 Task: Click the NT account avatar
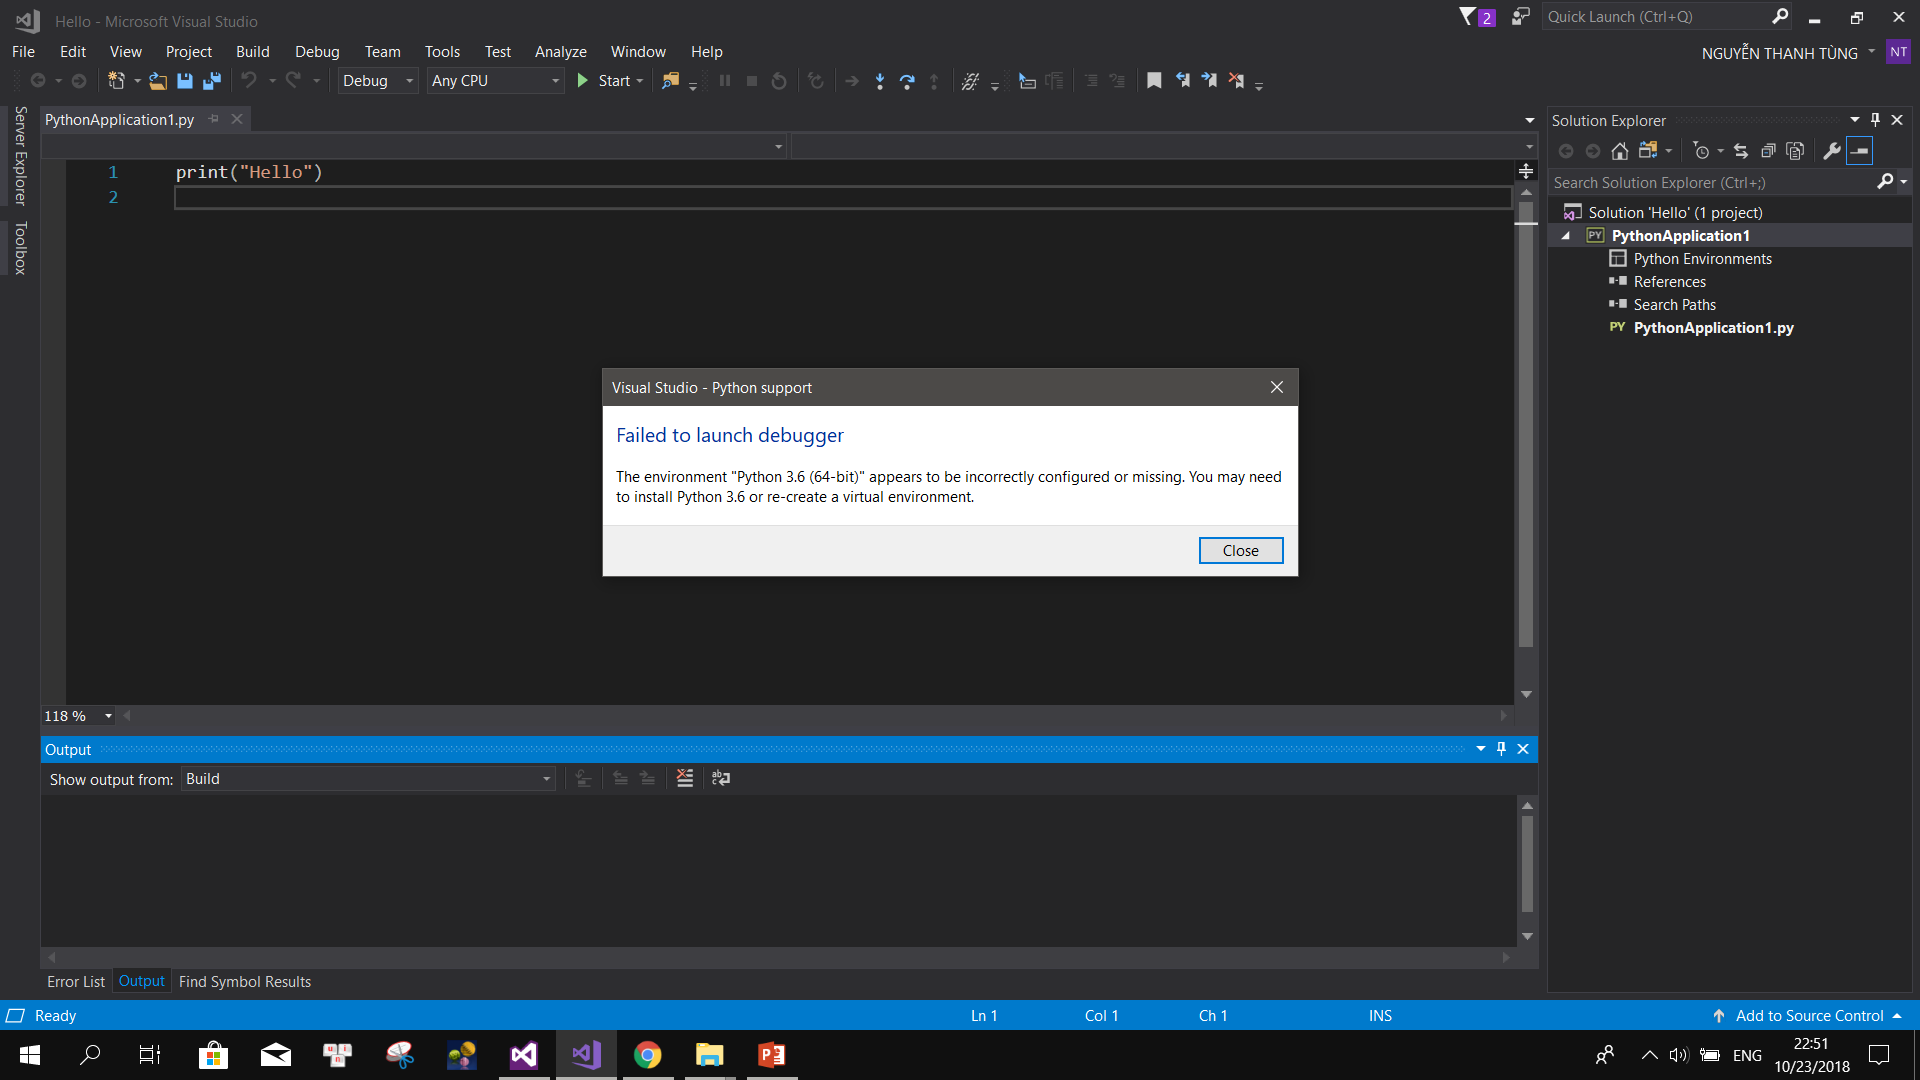tap(1898, 52)
